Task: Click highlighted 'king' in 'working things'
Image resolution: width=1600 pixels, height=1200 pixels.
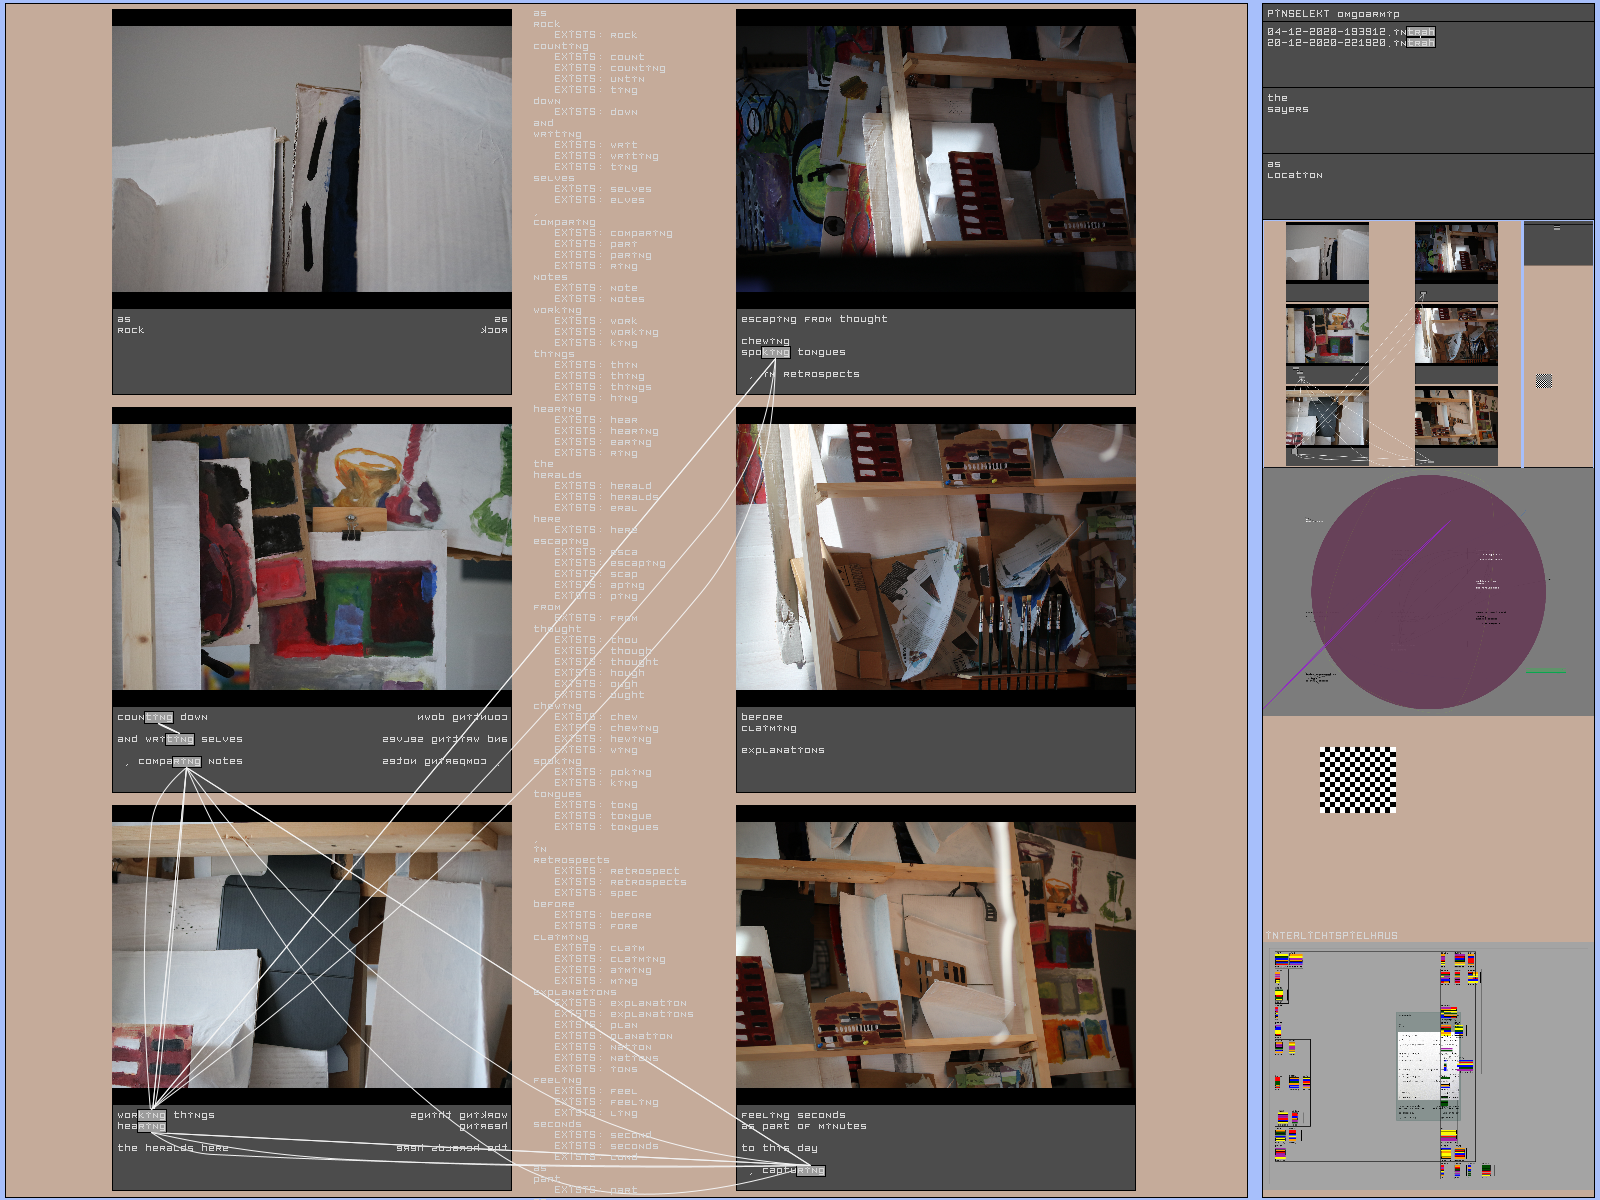Action: (152, 1115)
